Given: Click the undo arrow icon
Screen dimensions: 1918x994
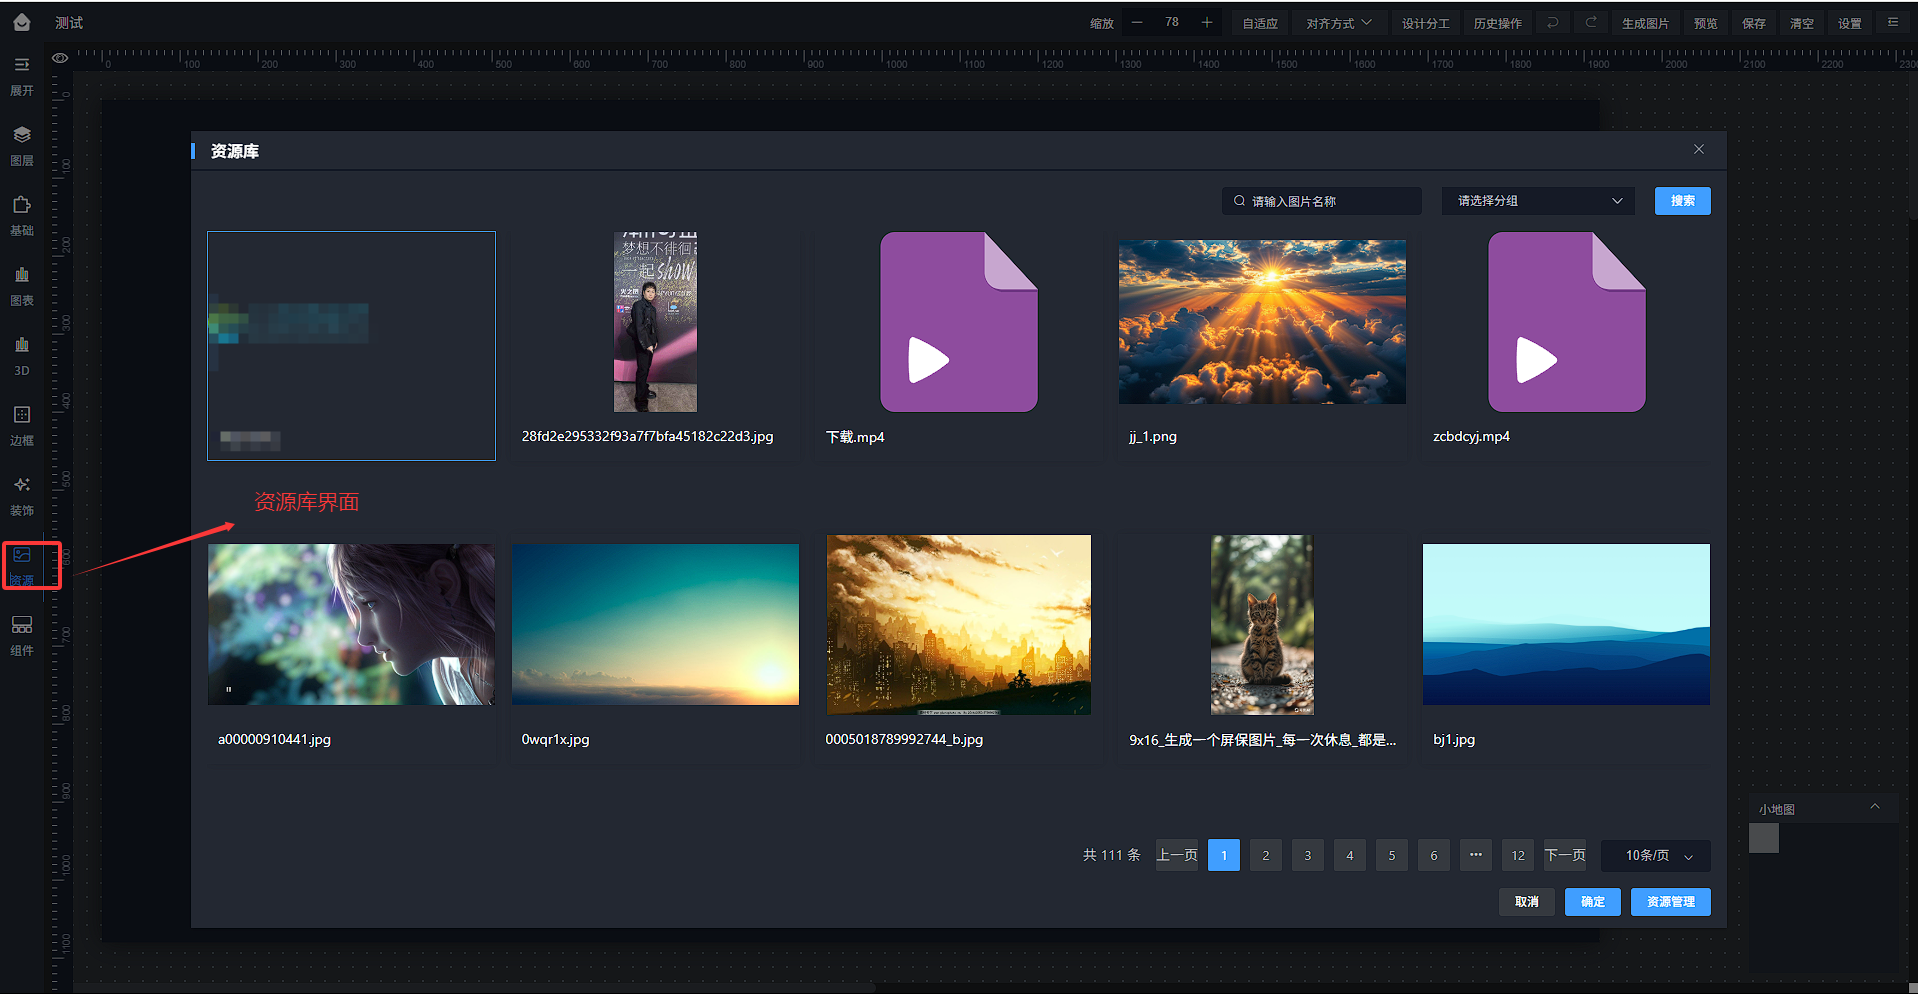Looking at the screenshot, I should click(1553, 22).
